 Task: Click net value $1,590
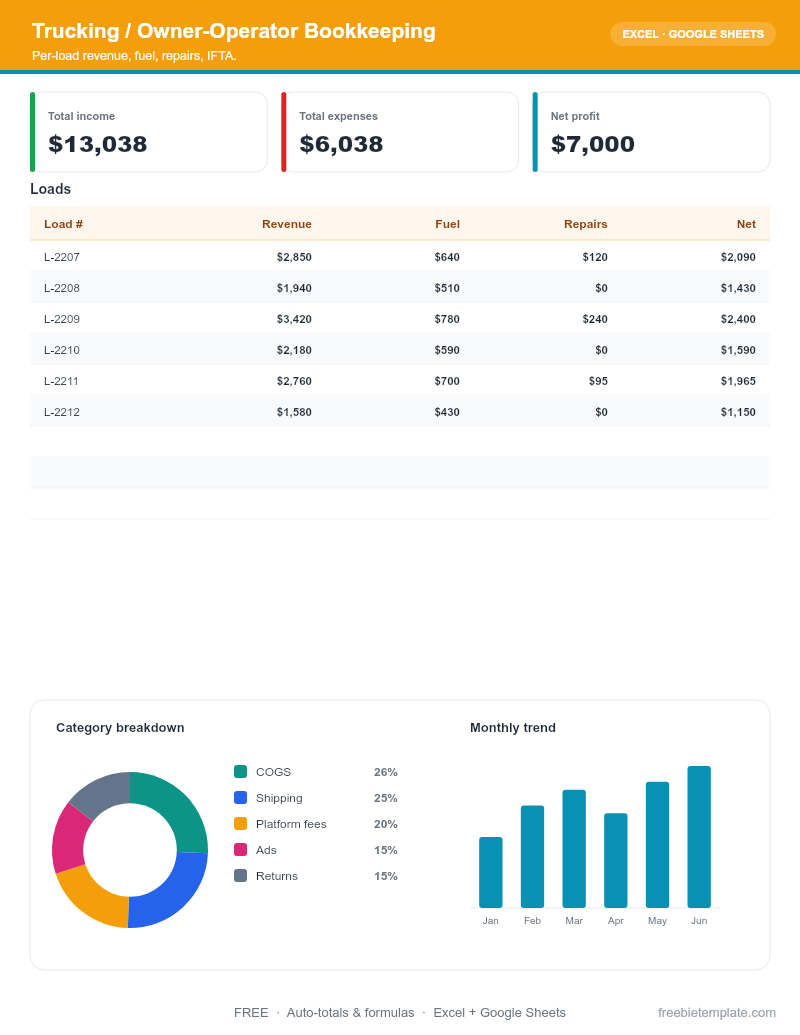pyautogui.click(x=738, y=351)
